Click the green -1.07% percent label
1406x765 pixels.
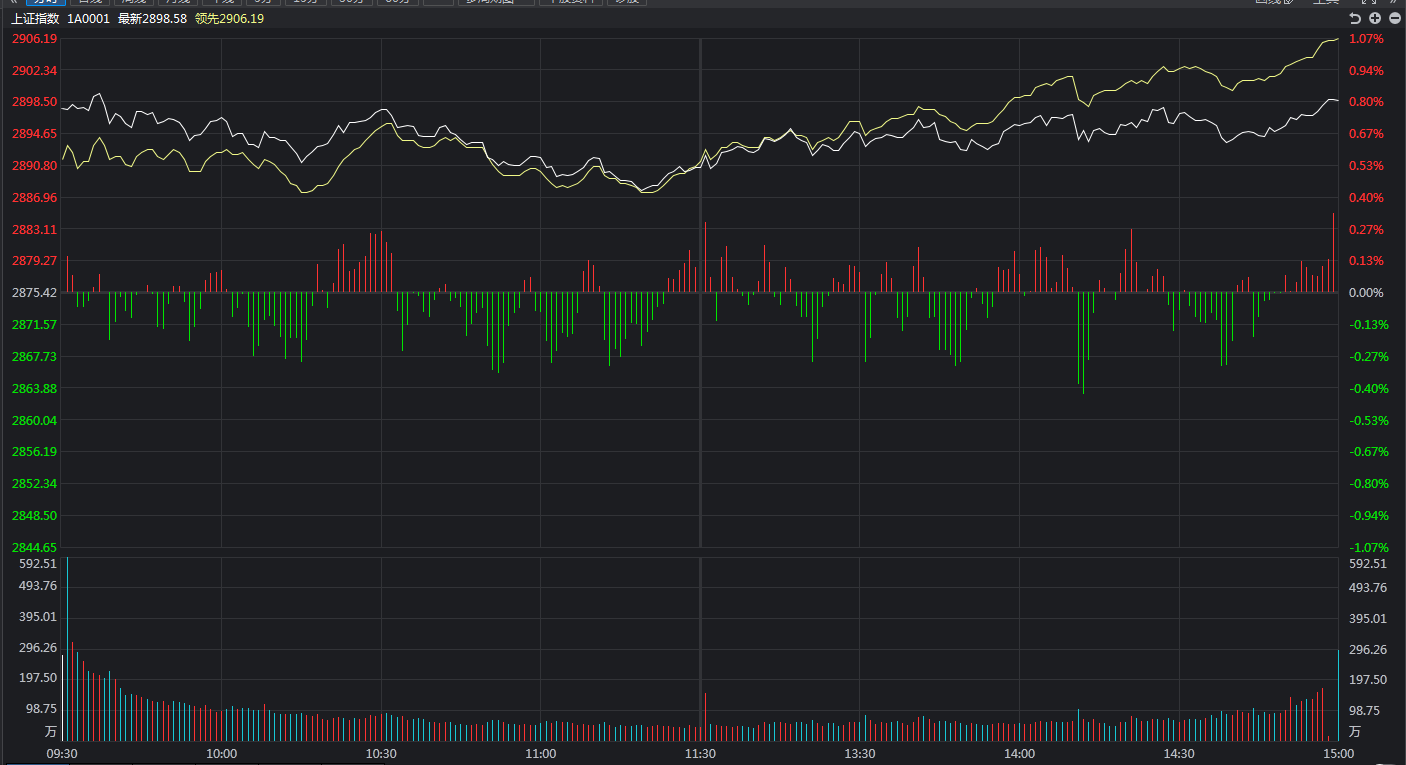[x=1368, y=547]
